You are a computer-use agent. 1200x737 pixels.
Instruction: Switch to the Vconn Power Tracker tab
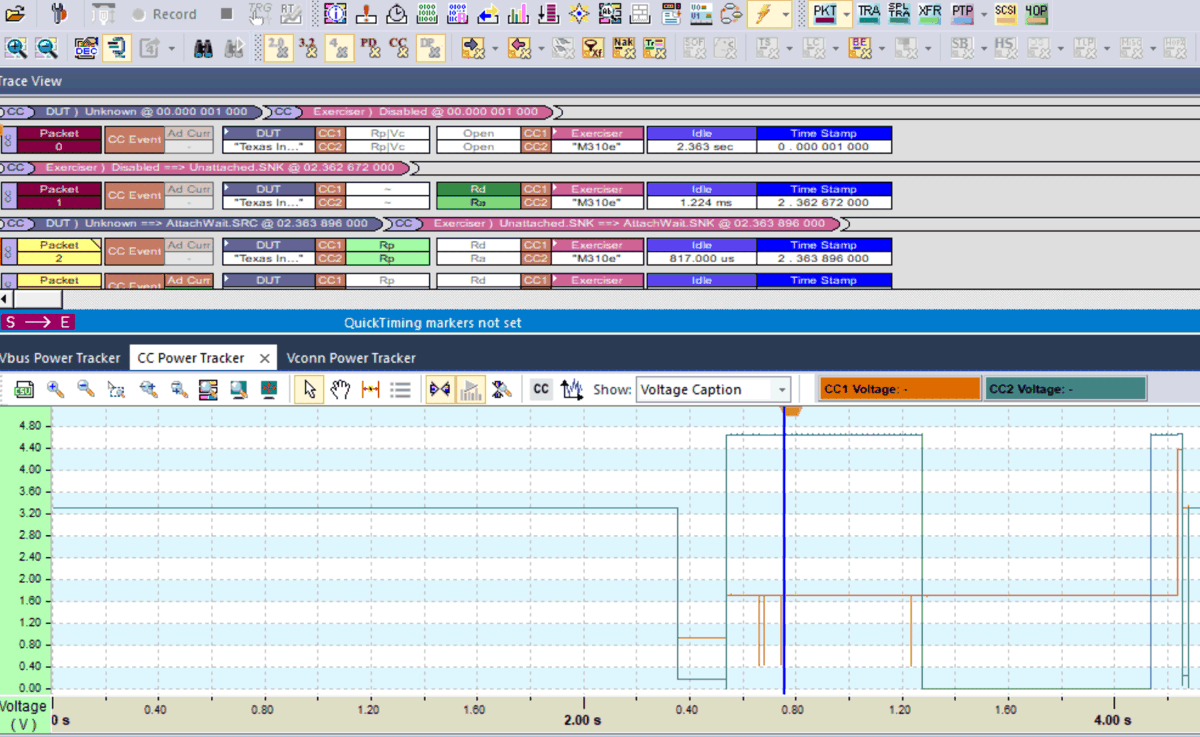click(352, 357)
